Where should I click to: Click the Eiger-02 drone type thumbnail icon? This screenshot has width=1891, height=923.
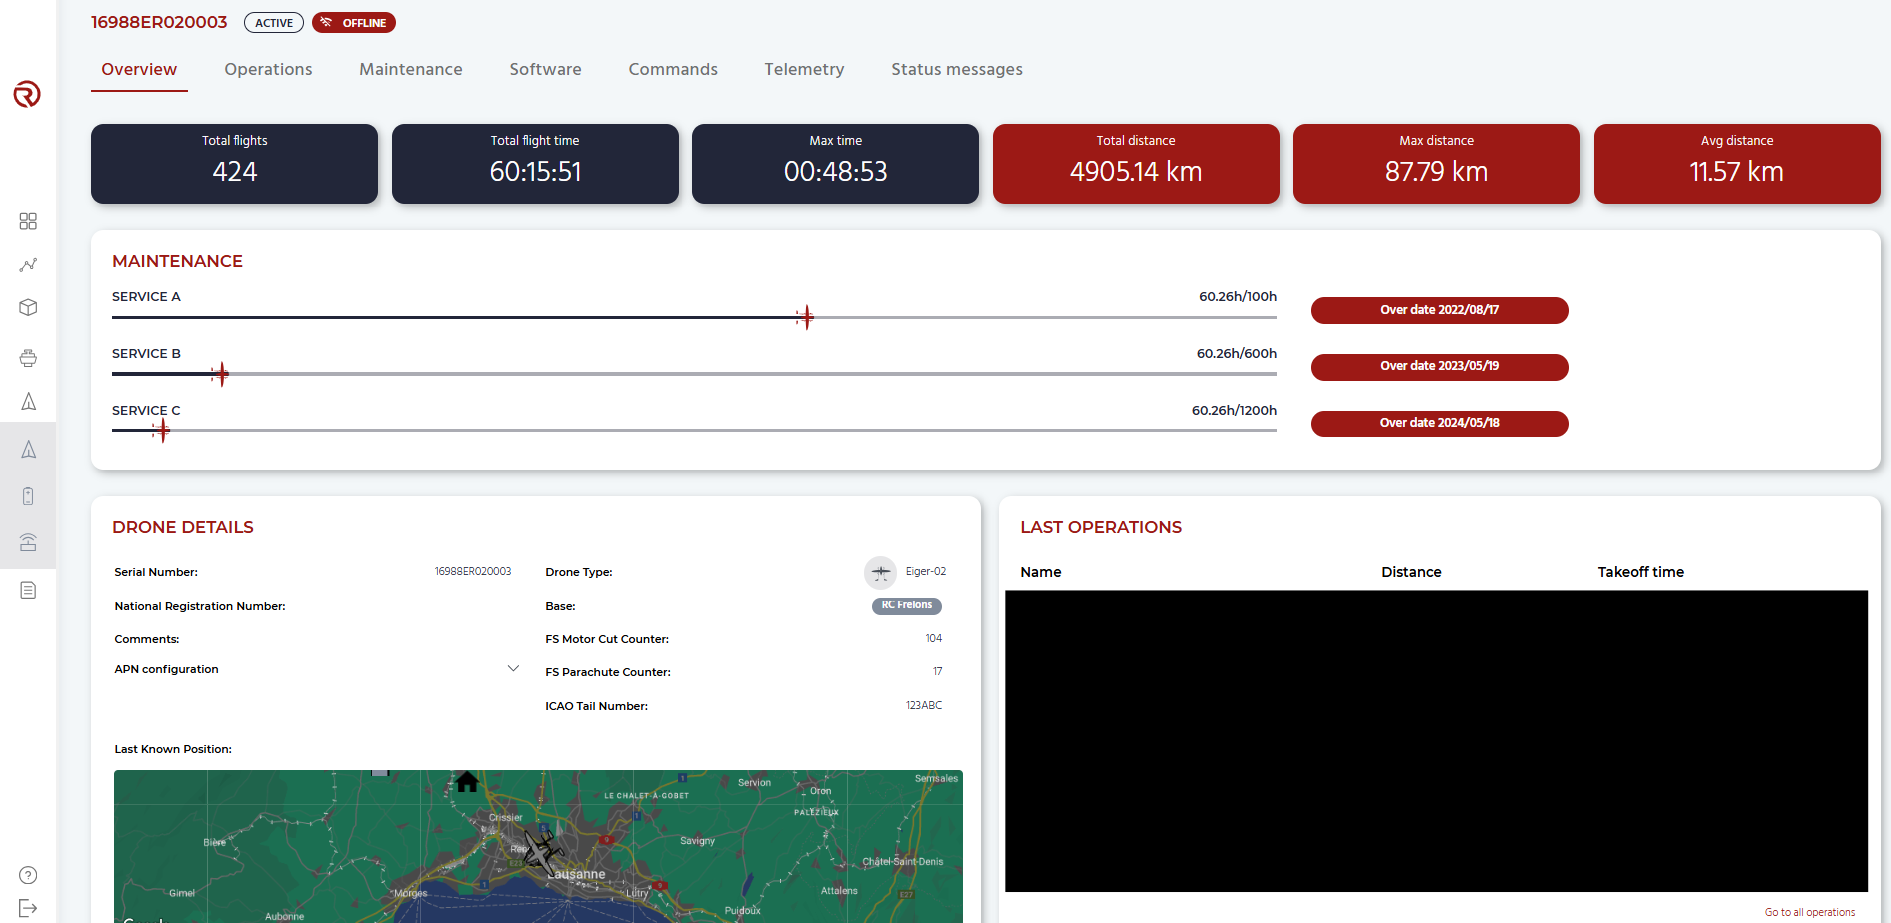880,572
